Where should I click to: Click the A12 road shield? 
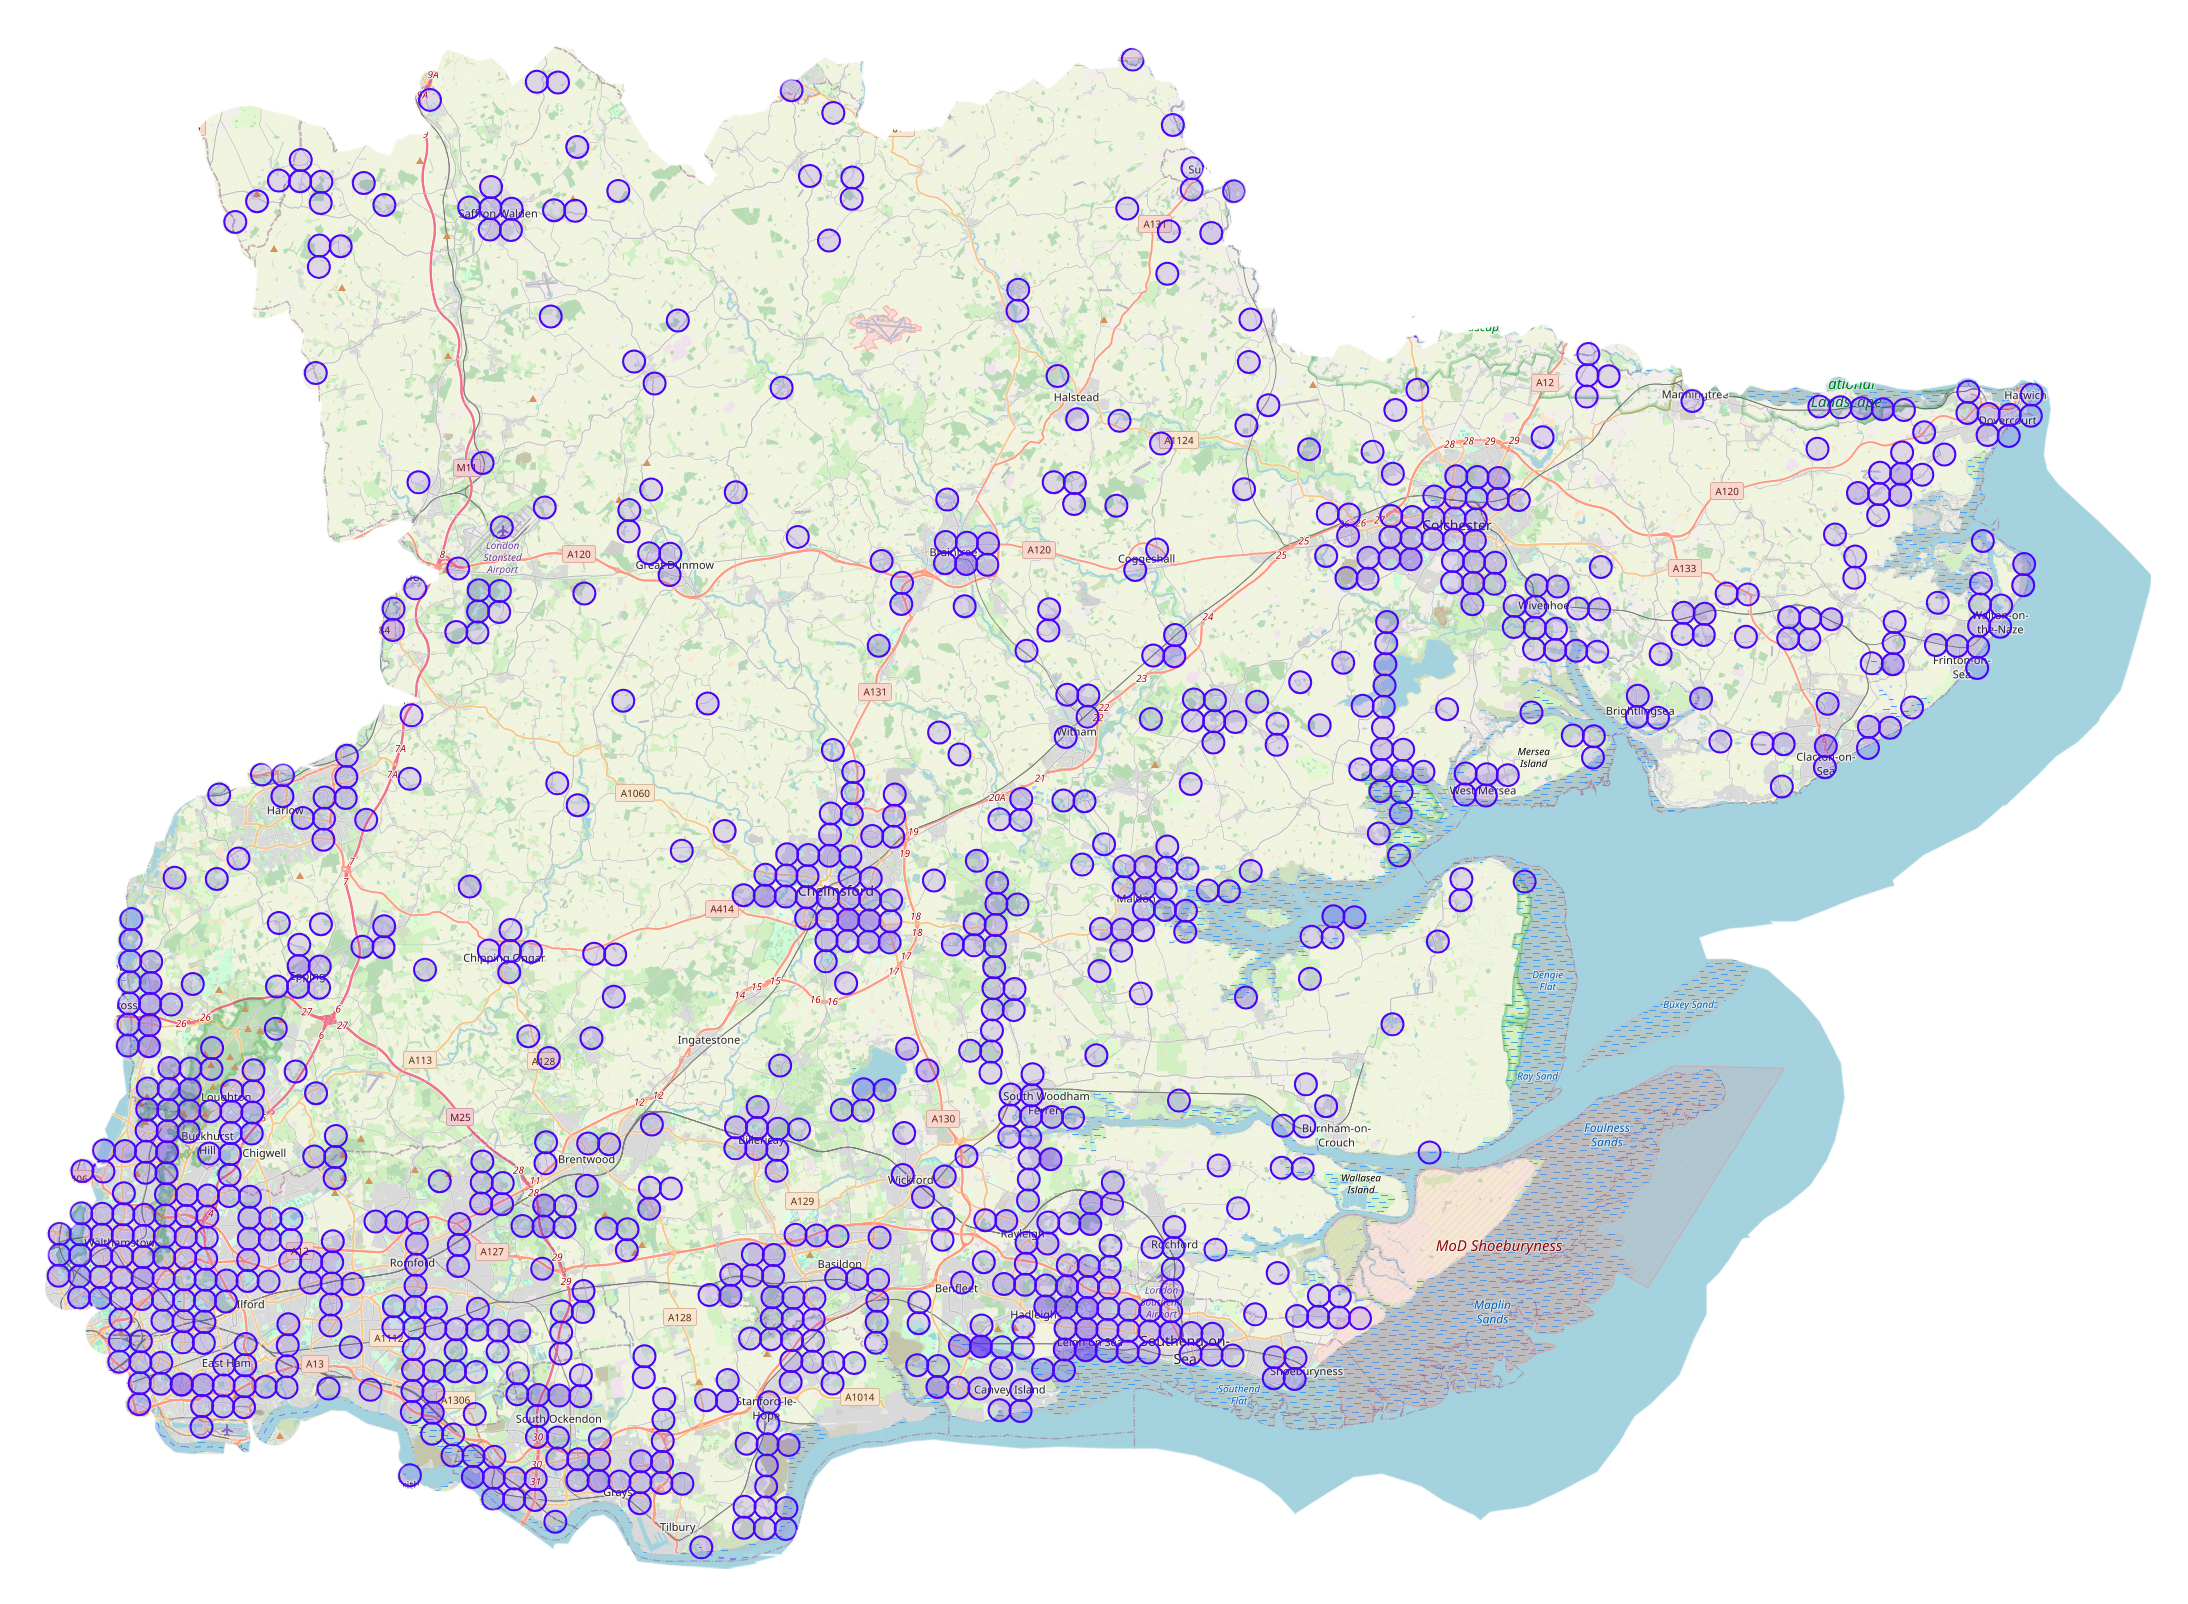point(1545,382)
